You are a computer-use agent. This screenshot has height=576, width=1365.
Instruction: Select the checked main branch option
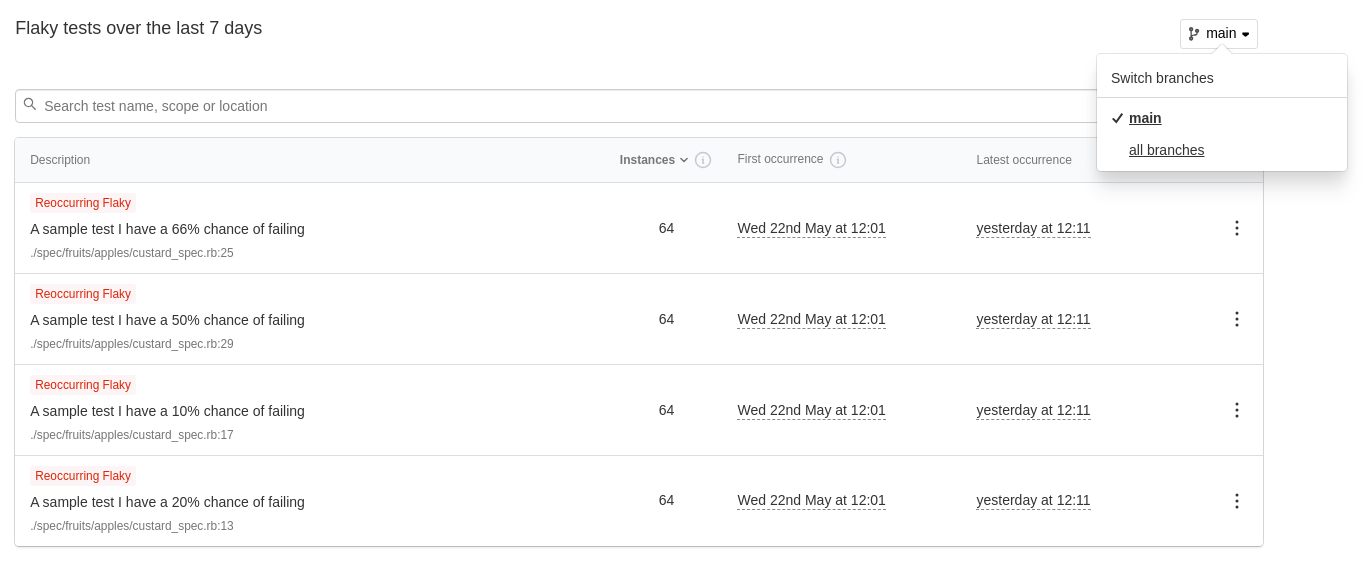coord(1145,118)
